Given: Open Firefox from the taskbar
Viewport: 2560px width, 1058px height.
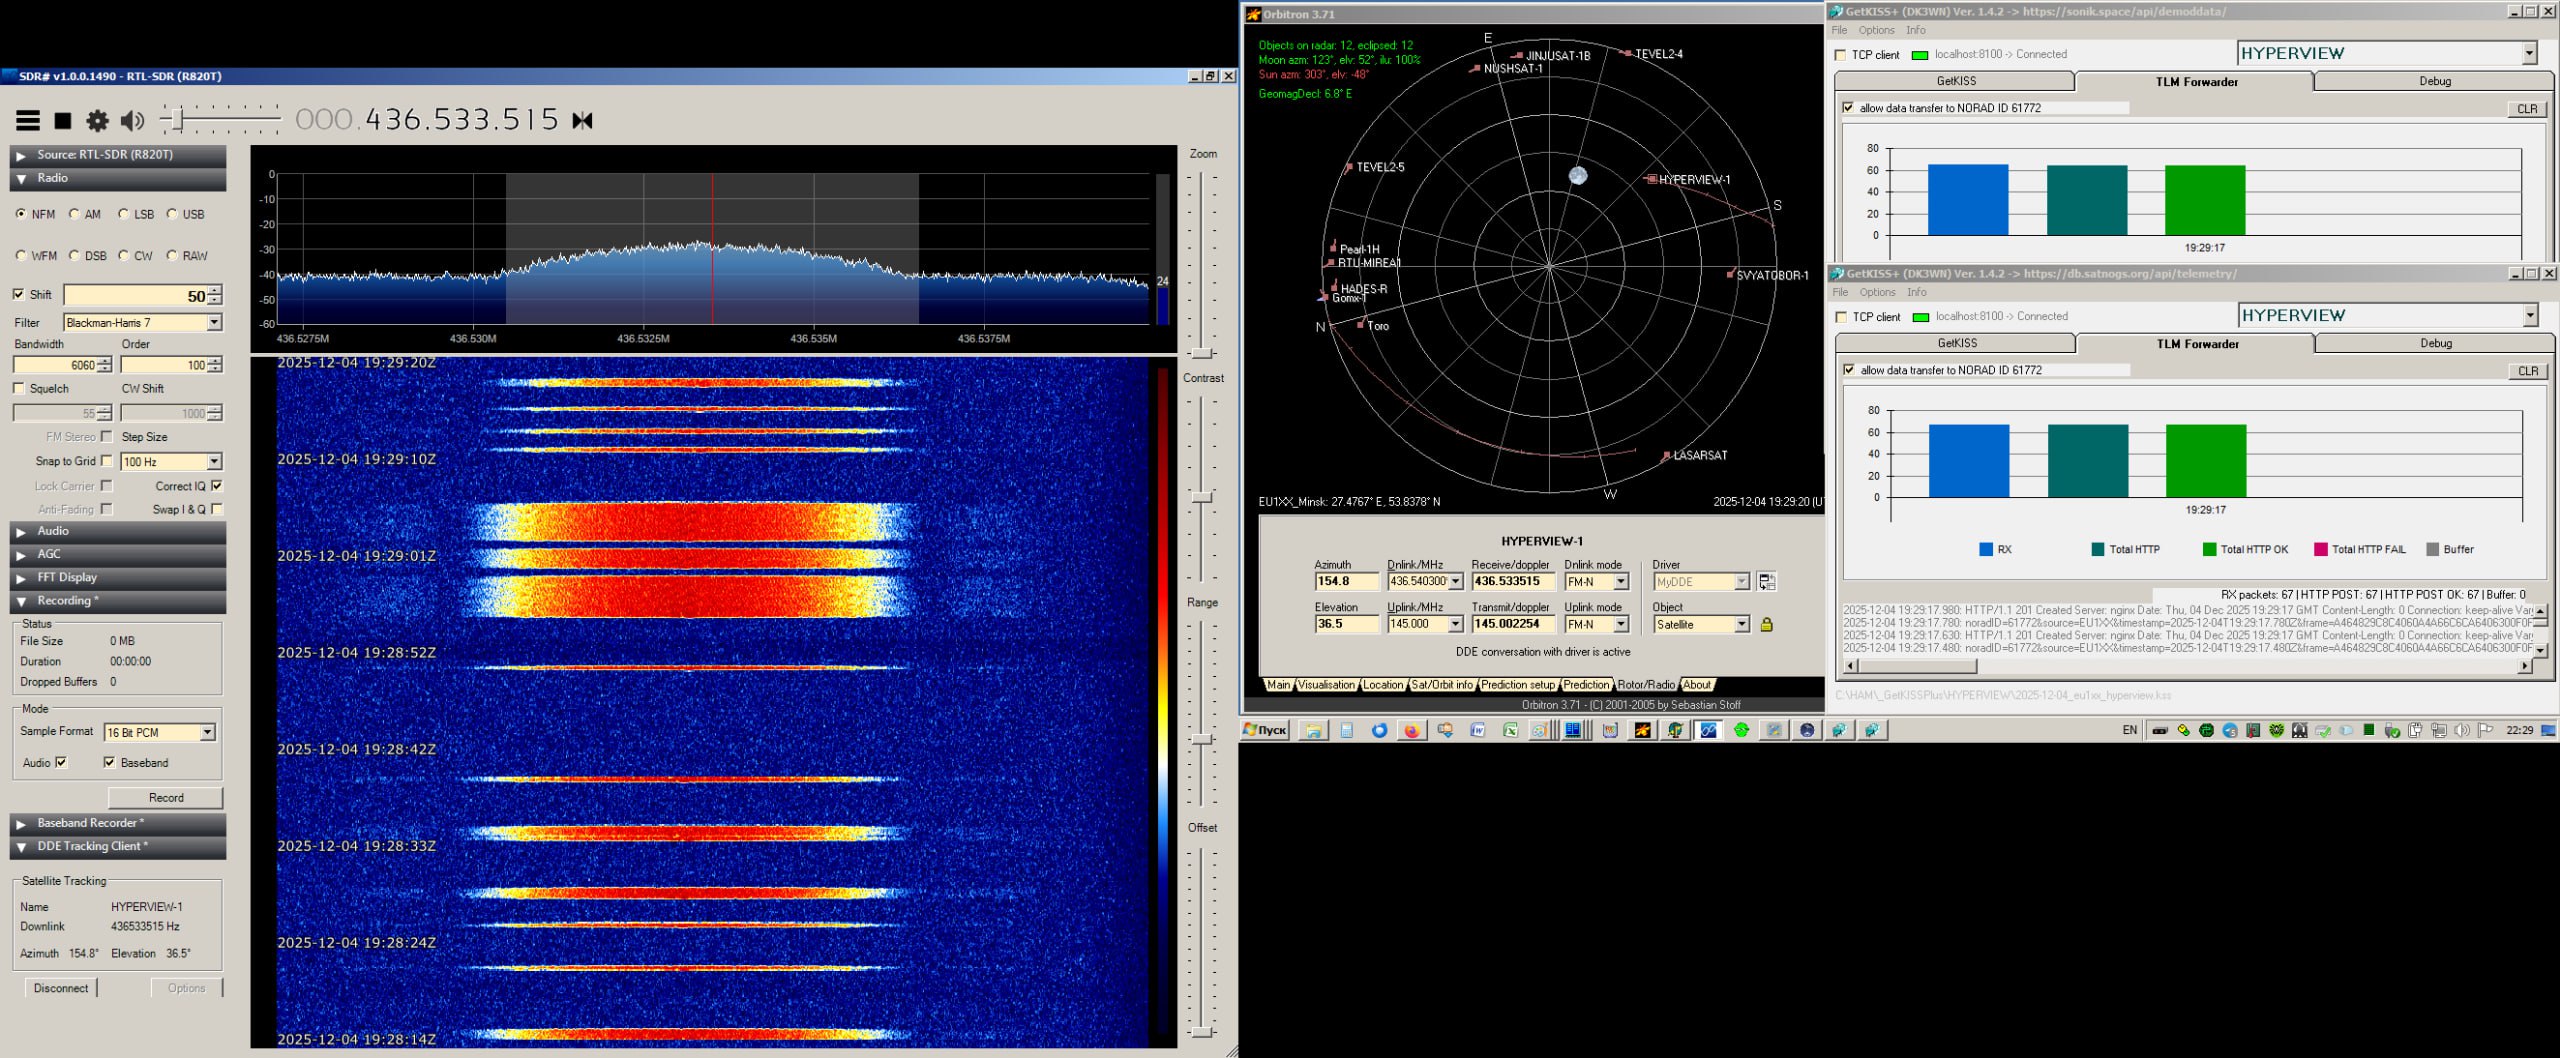Looking at the screenshot, I should tap(1411, 731).
